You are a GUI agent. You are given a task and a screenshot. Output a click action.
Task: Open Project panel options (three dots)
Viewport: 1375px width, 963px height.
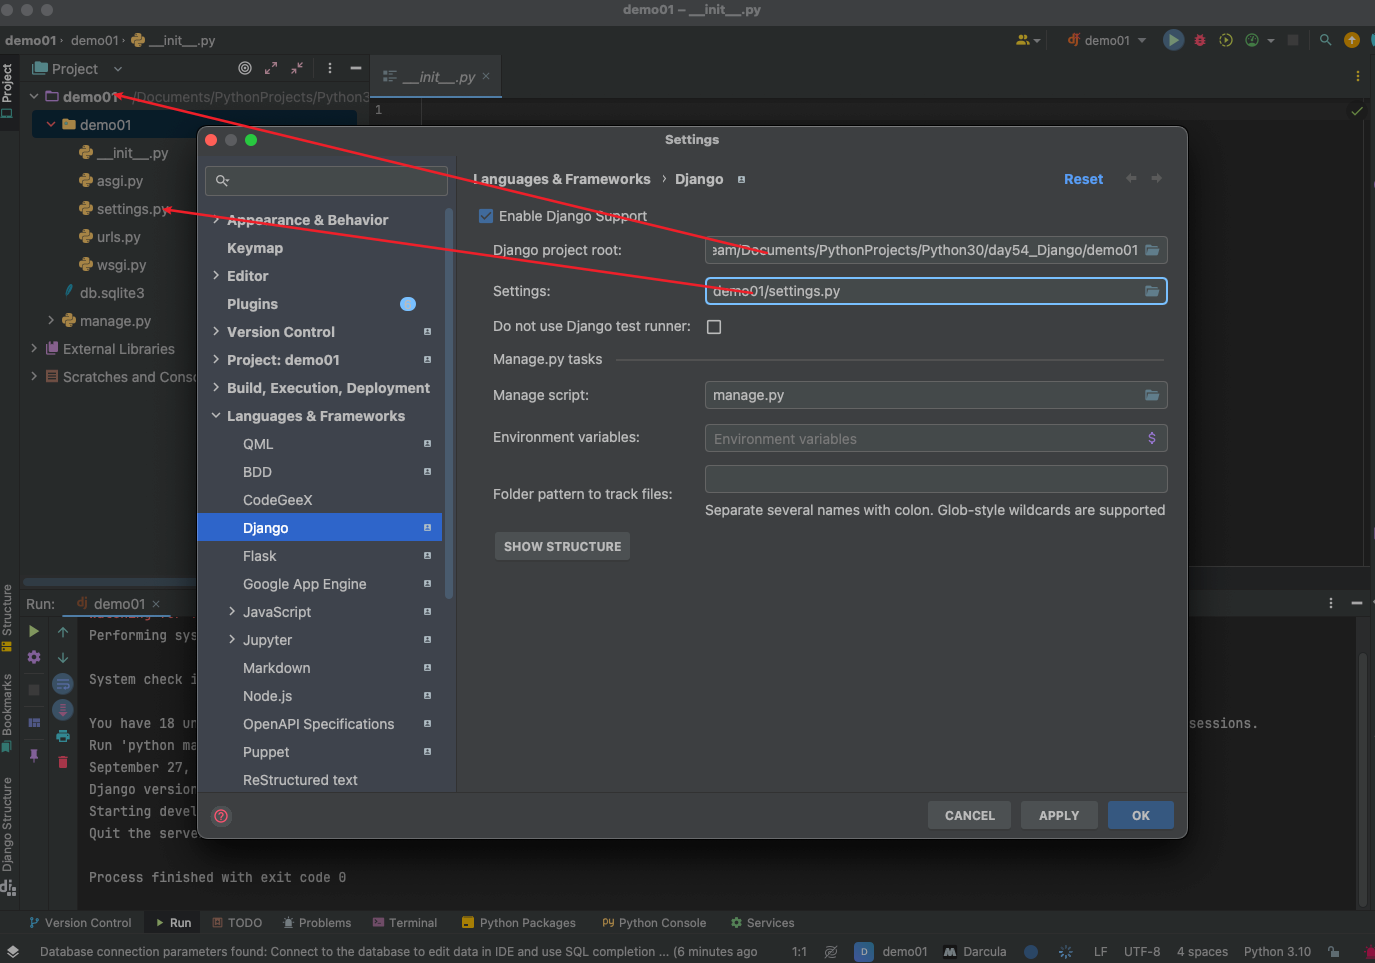tap(330, 68)
